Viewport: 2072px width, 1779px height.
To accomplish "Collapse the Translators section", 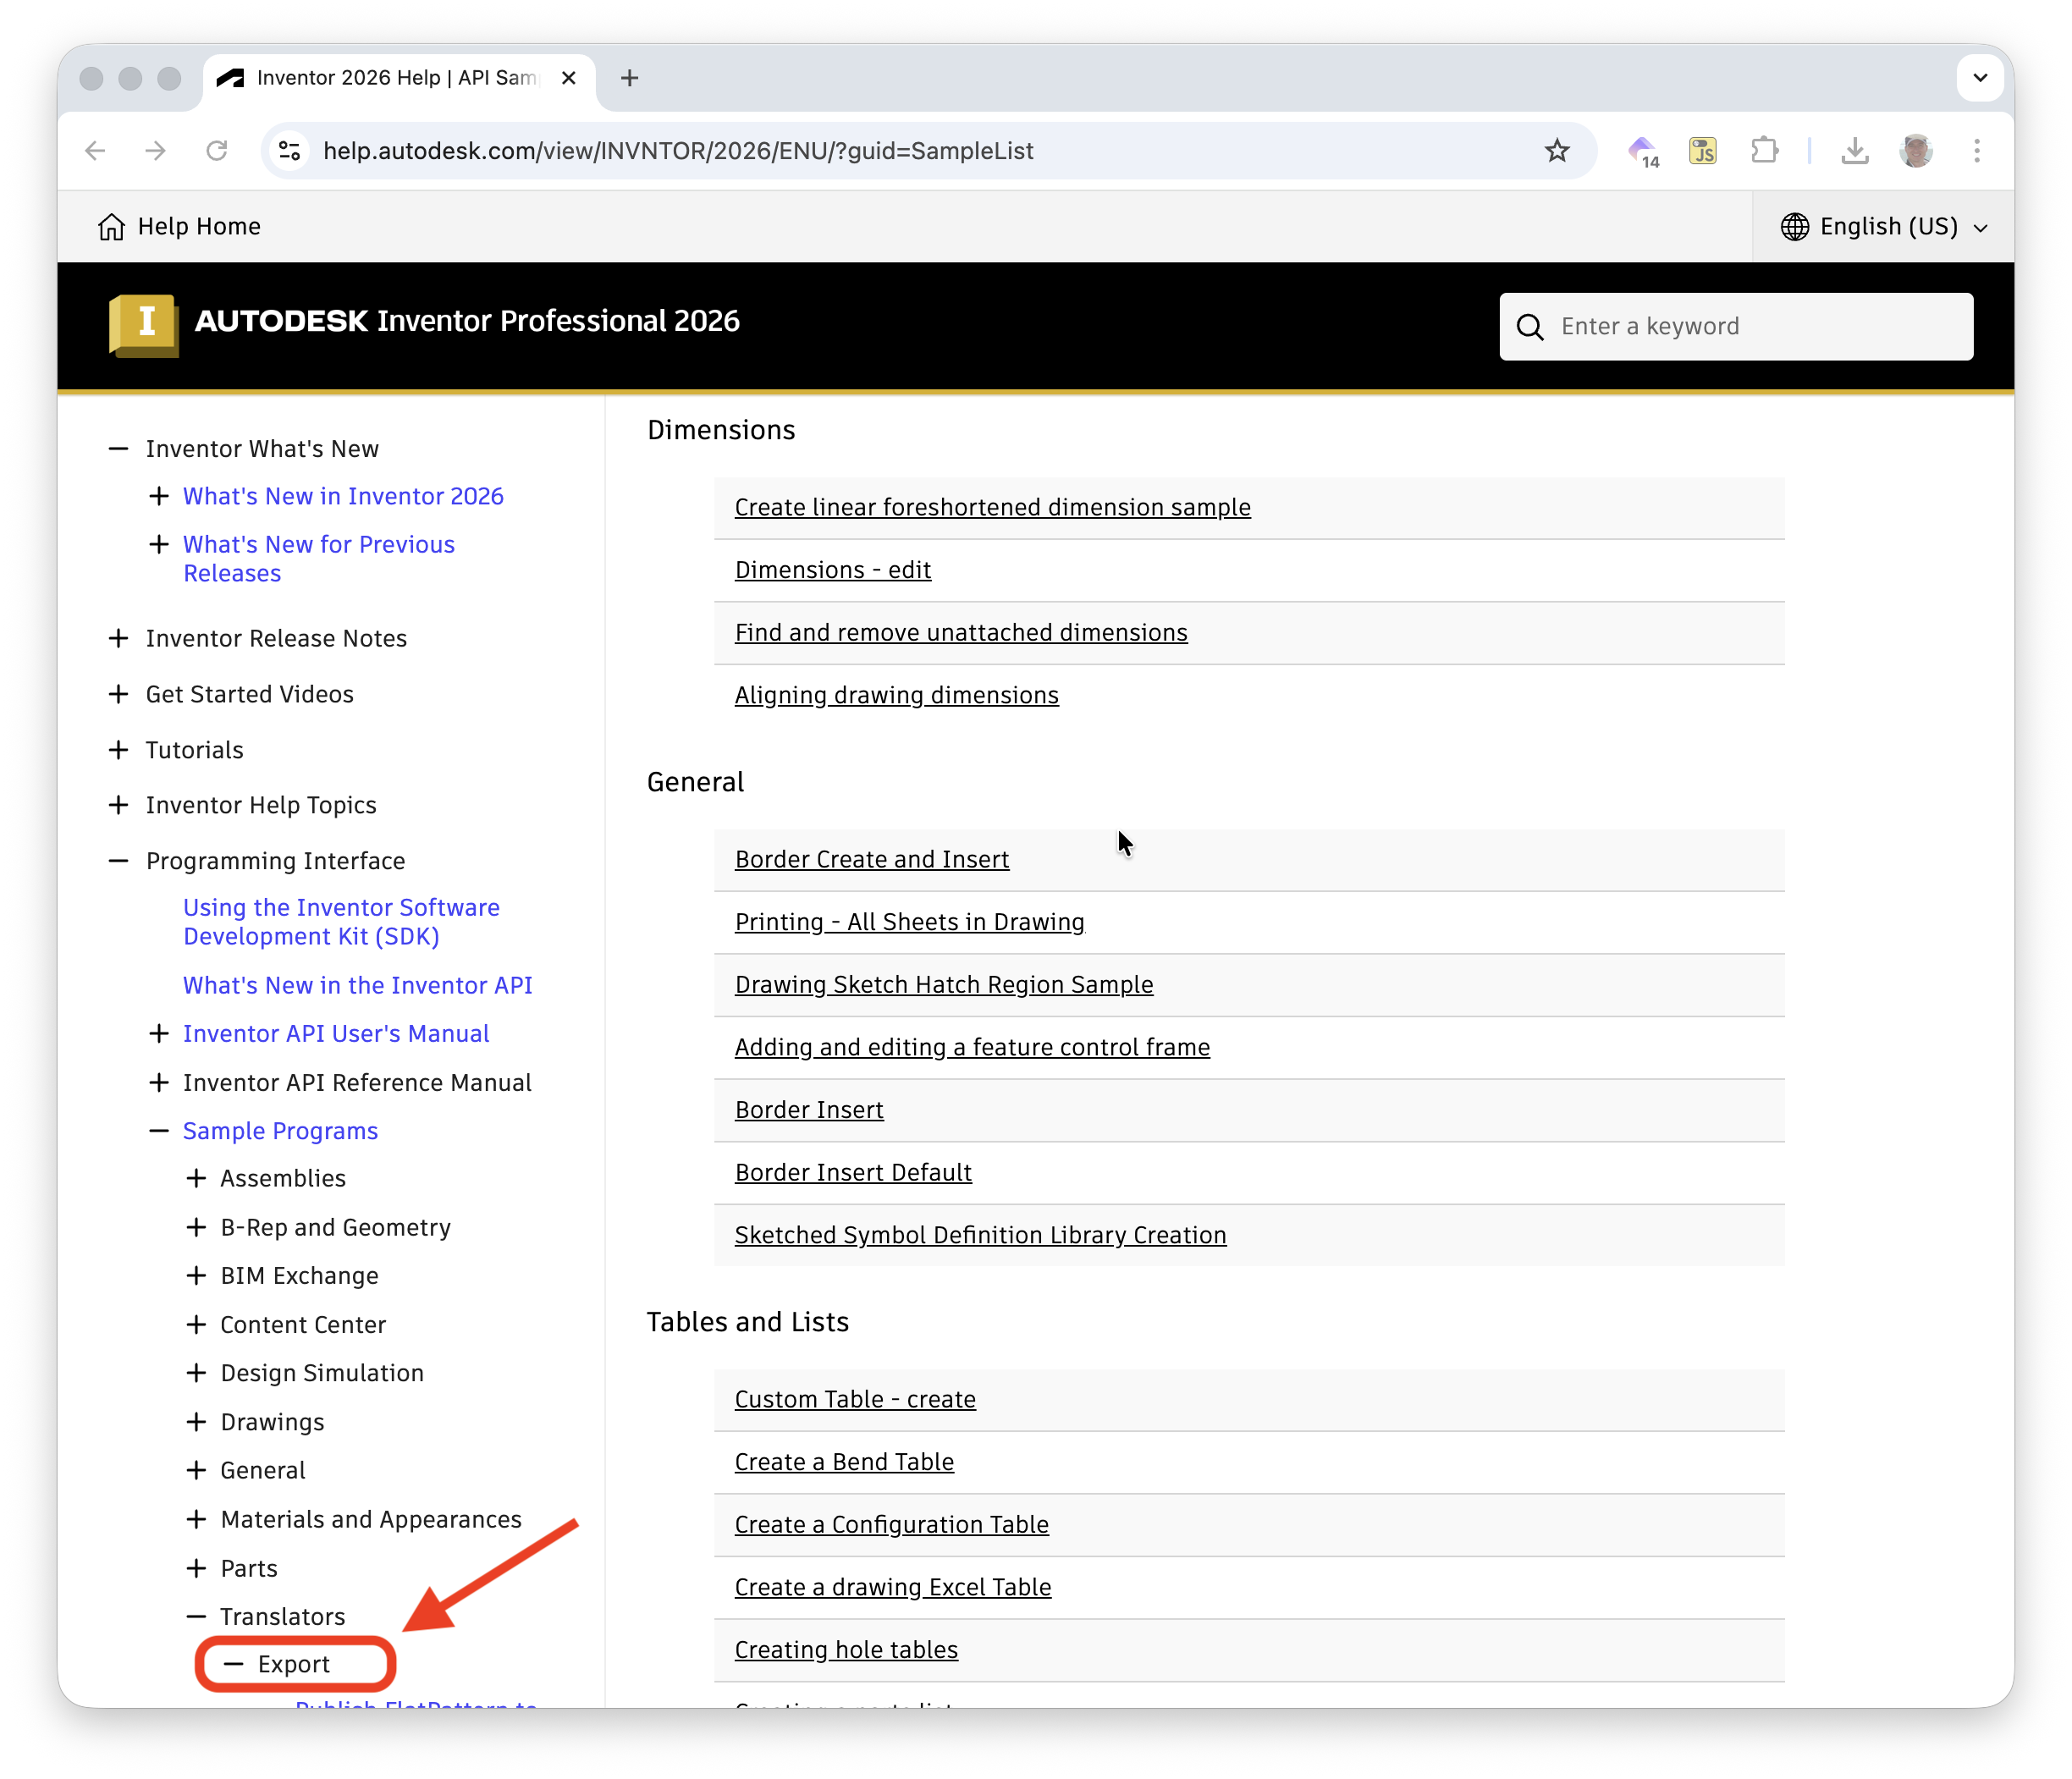I will [x=196, y=1616].
